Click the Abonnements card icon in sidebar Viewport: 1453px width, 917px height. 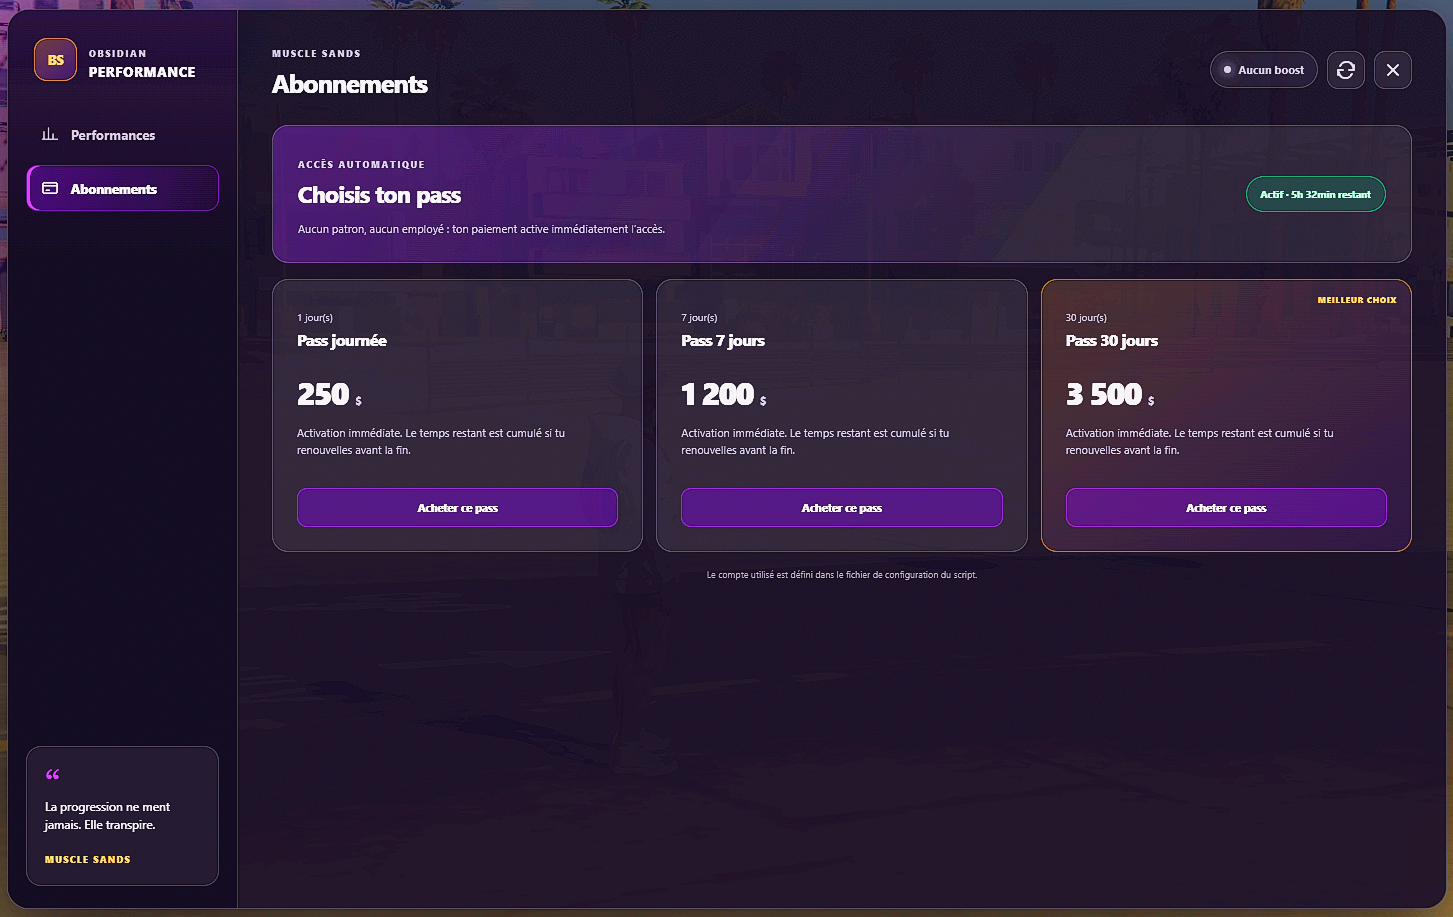(50, 188)
